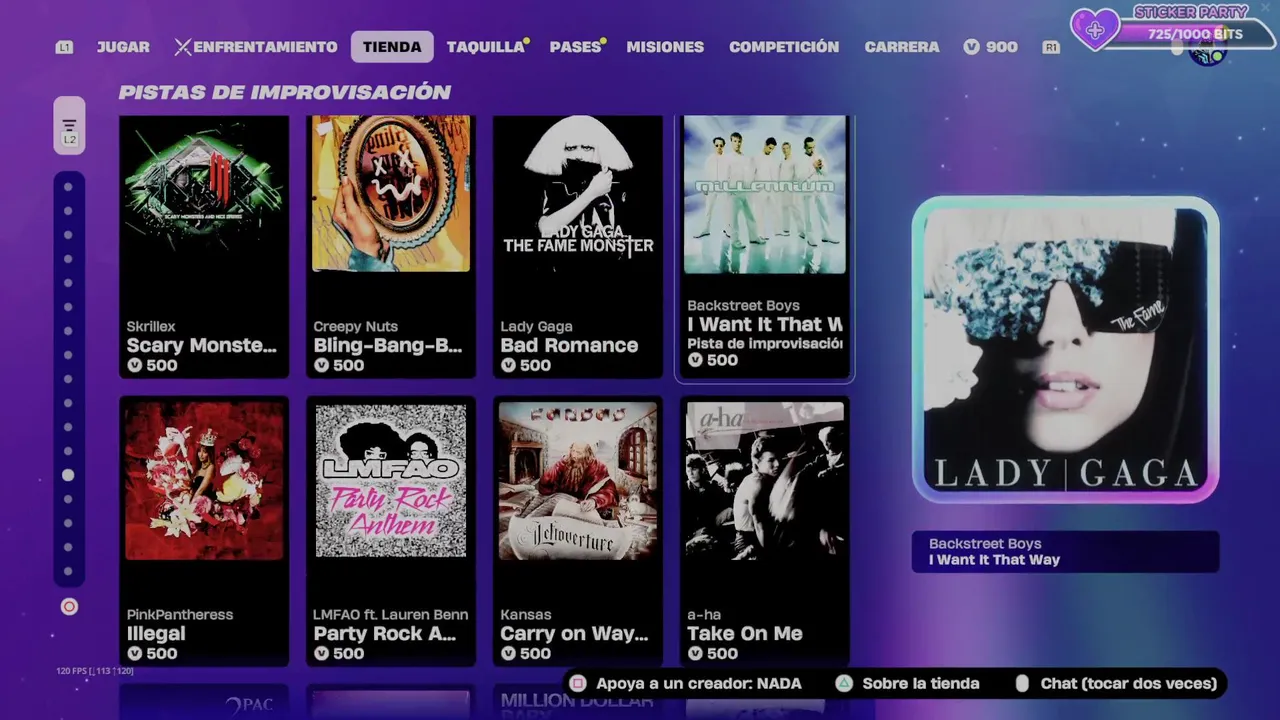
Task: Click the L1 shoulder button icon
Action: (x=64, y=47)
